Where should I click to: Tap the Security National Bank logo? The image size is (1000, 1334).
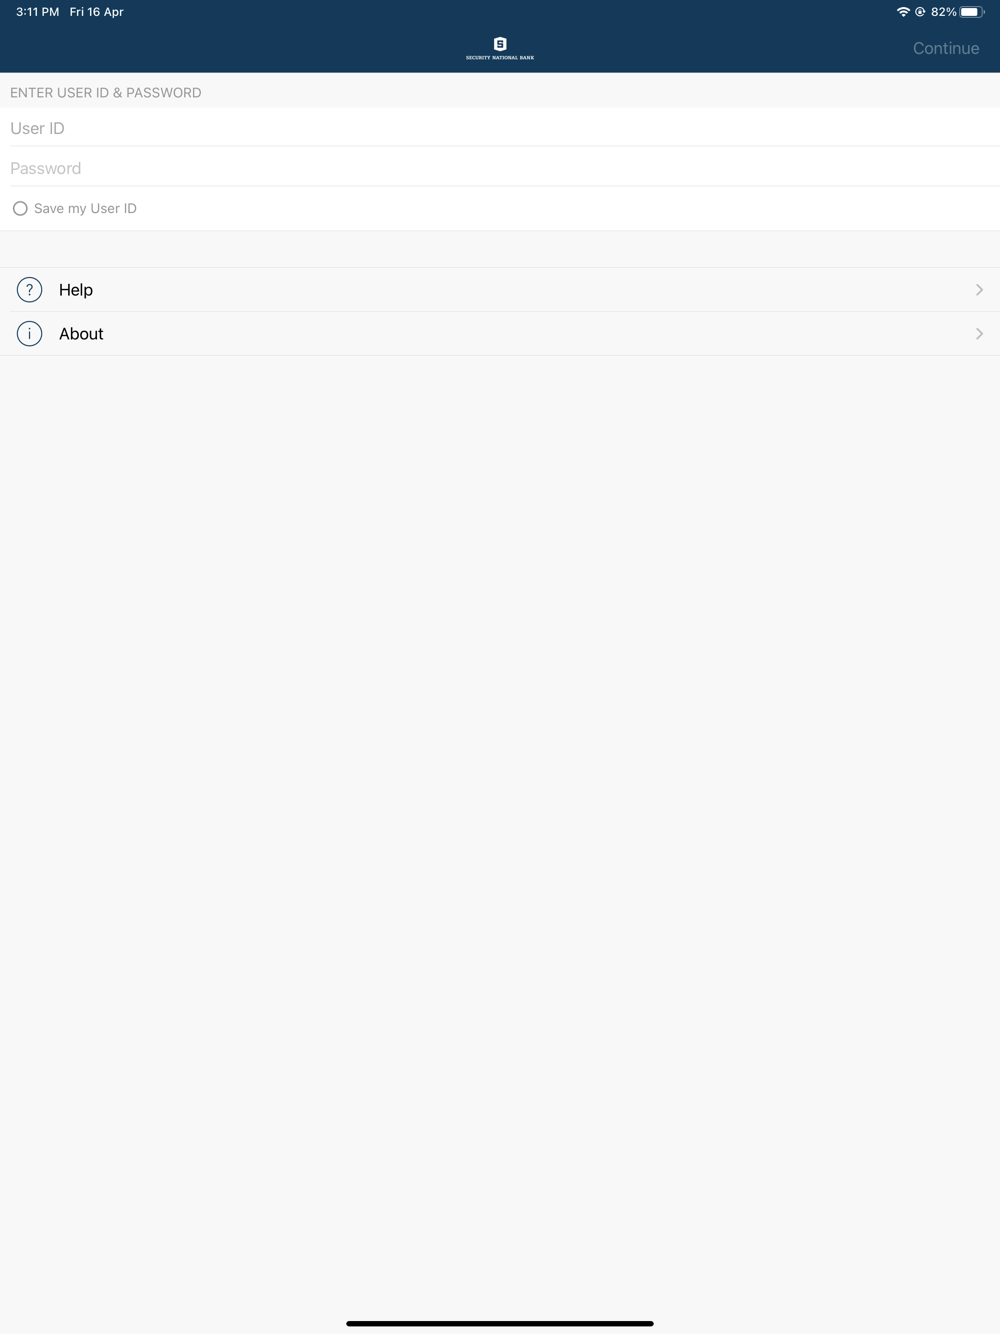500,48
